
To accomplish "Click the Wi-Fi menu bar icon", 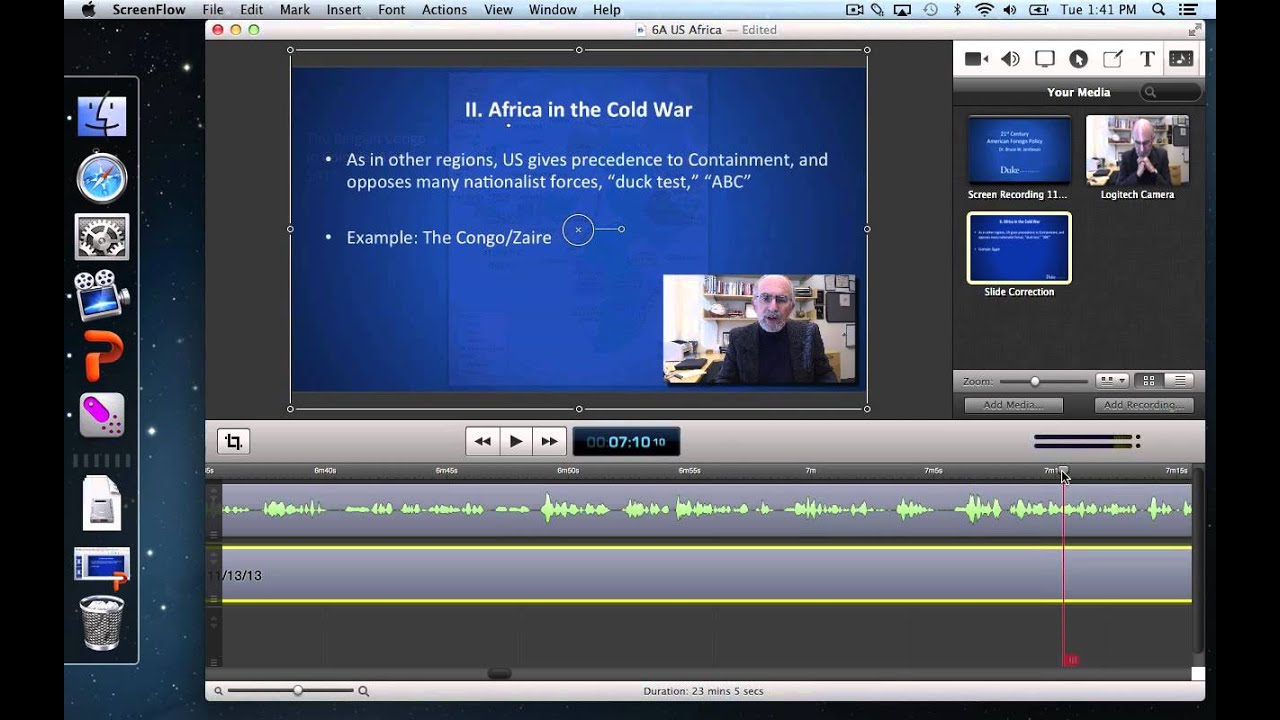I will [984, 10].
